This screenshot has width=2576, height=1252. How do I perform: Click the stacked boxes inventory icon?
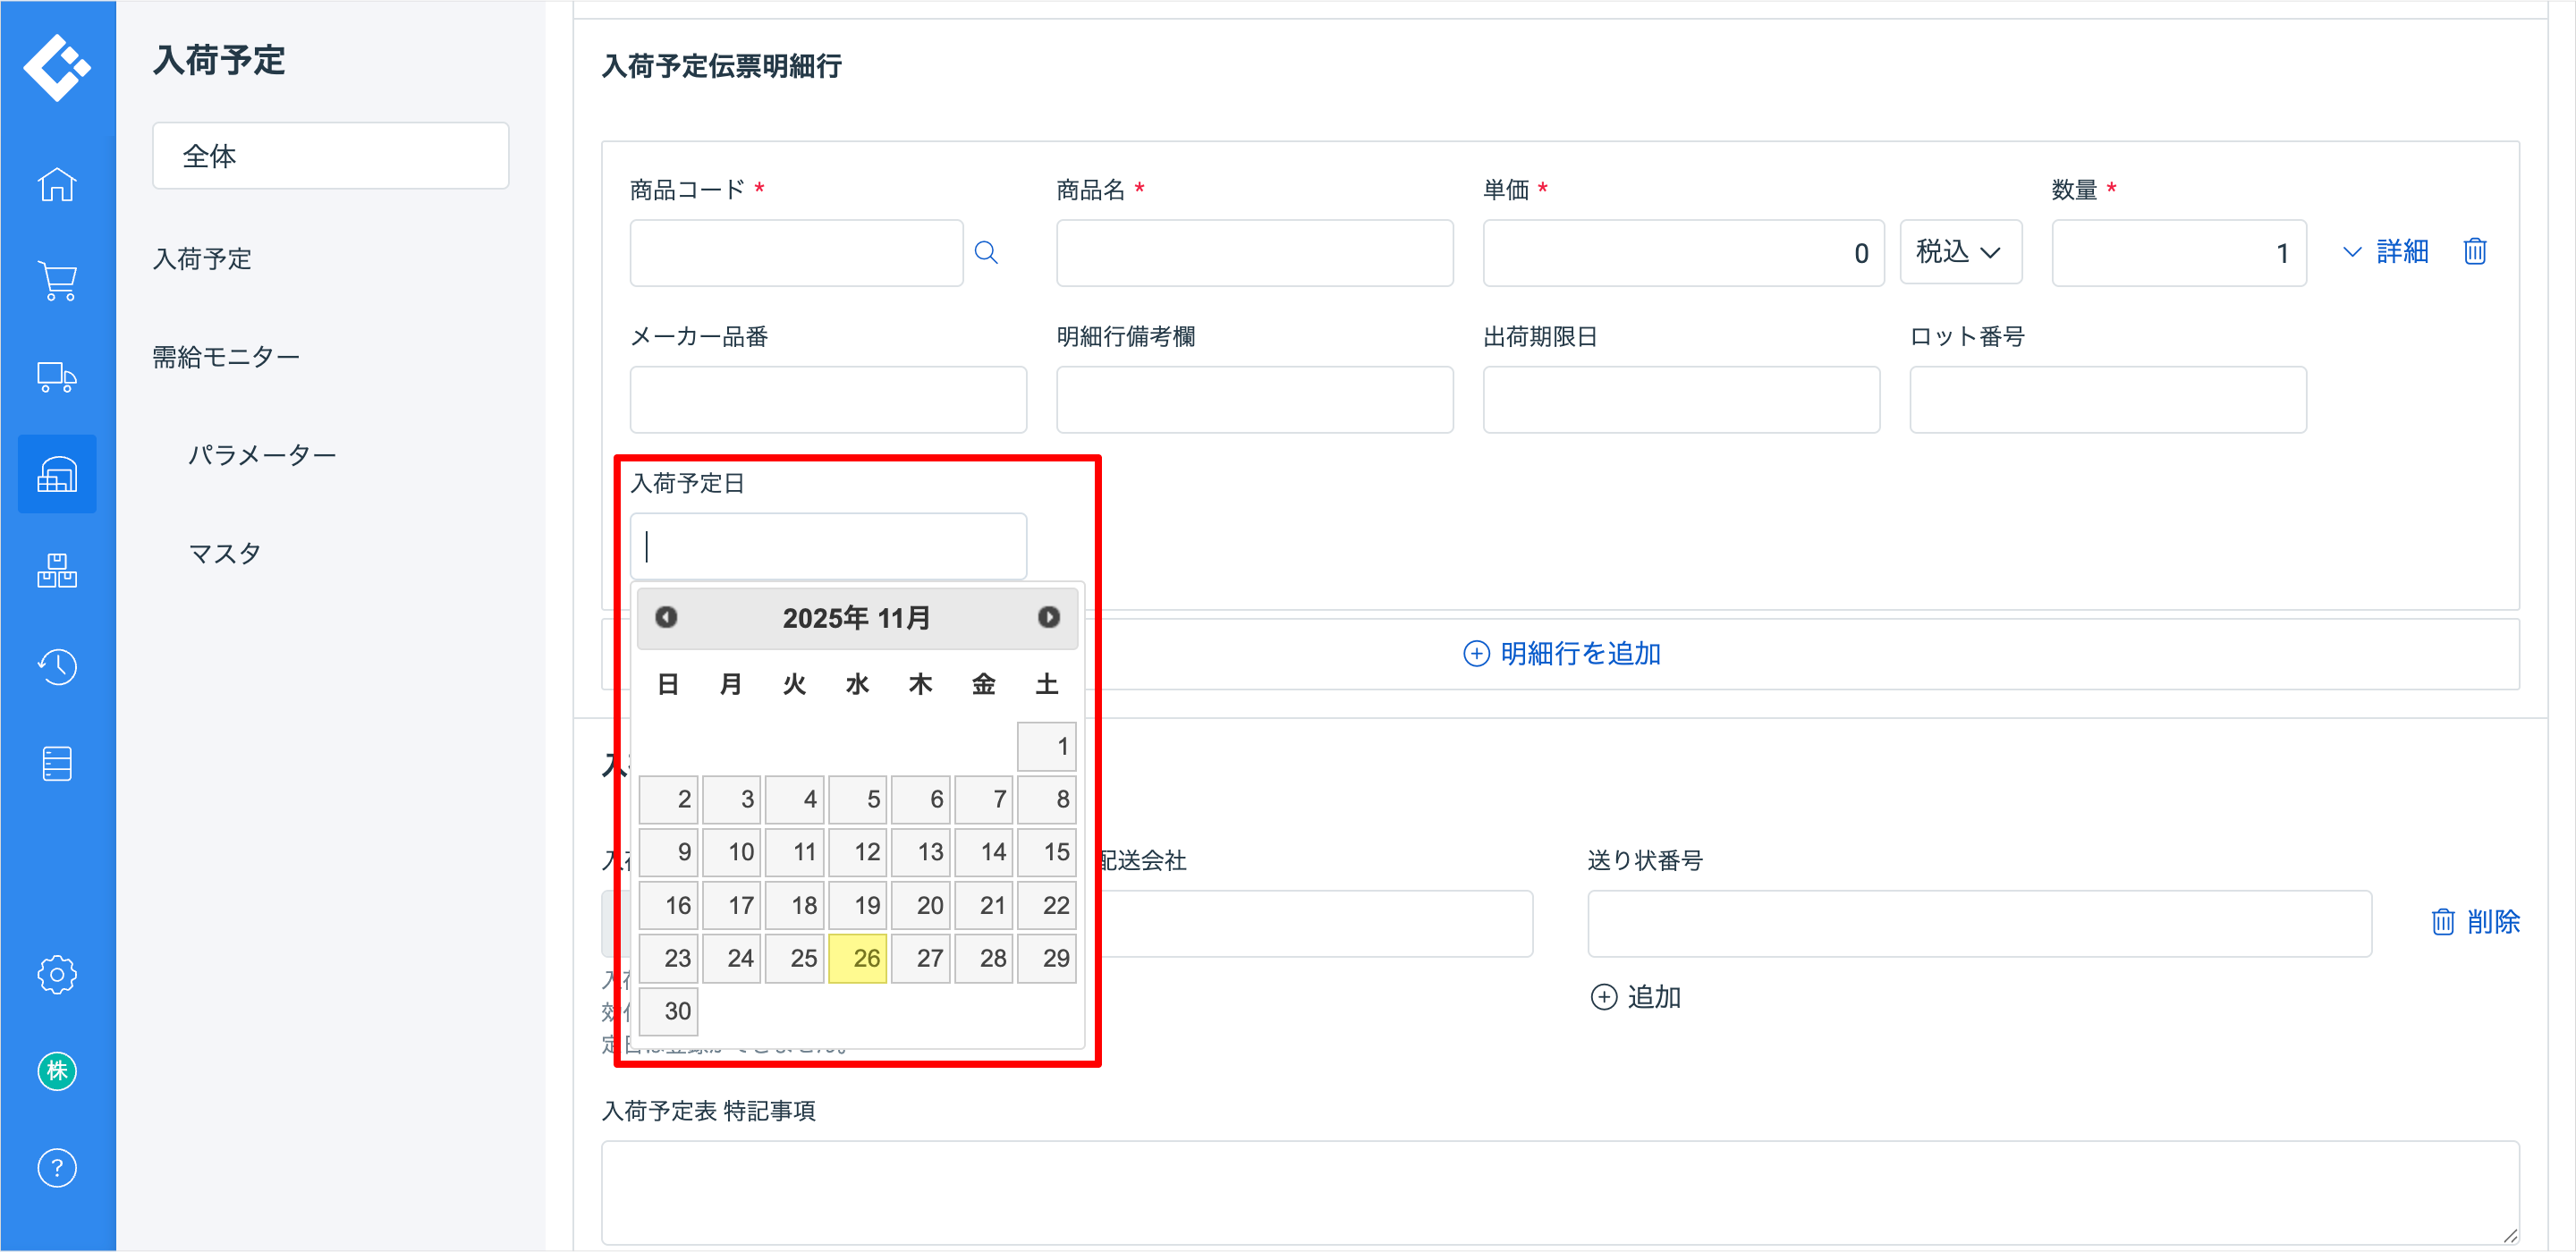click(x=57, y=571)
